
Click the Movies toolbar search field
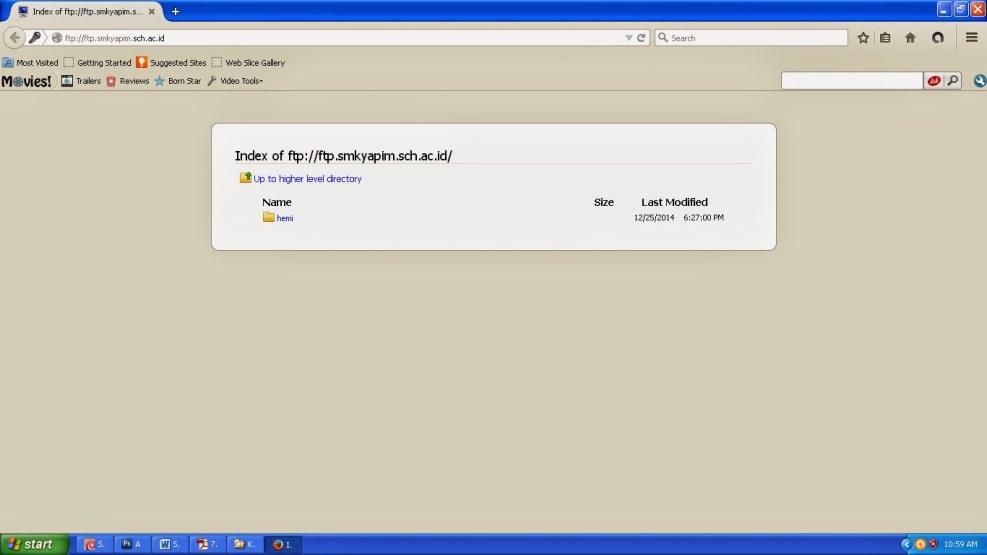coord(852,81)
